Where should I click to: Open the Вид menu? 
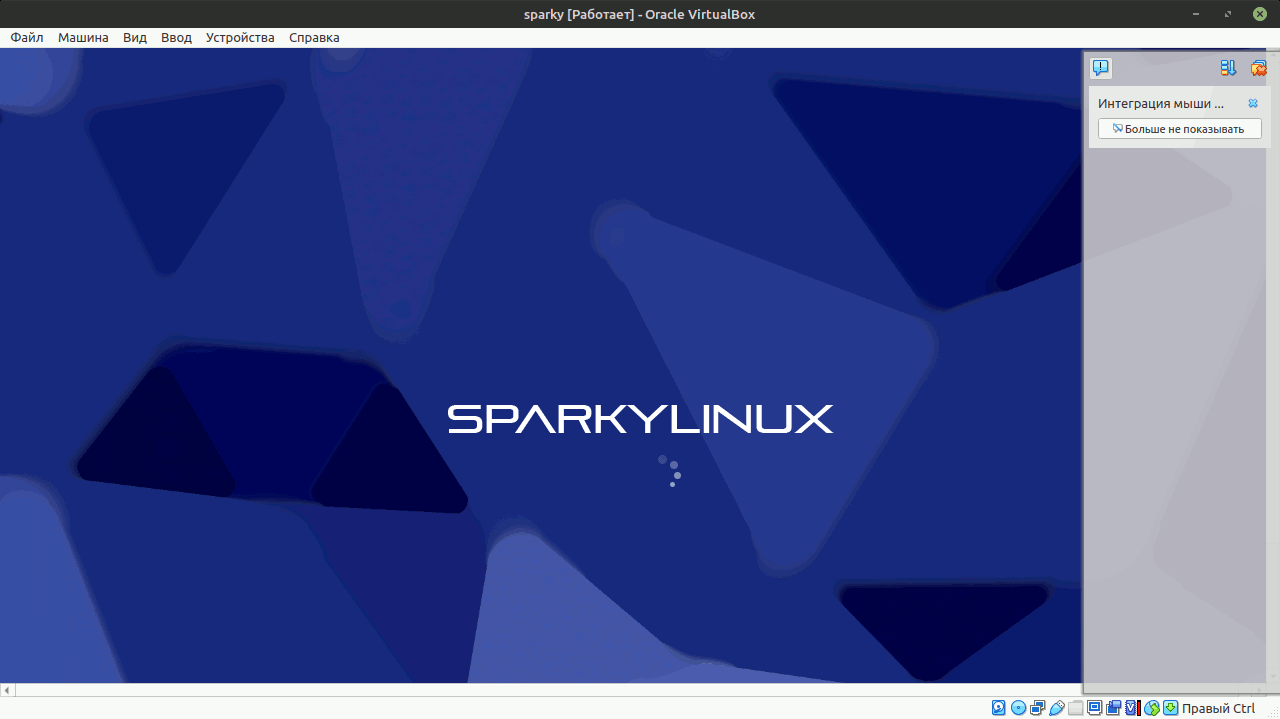click(x=135, y=37)
